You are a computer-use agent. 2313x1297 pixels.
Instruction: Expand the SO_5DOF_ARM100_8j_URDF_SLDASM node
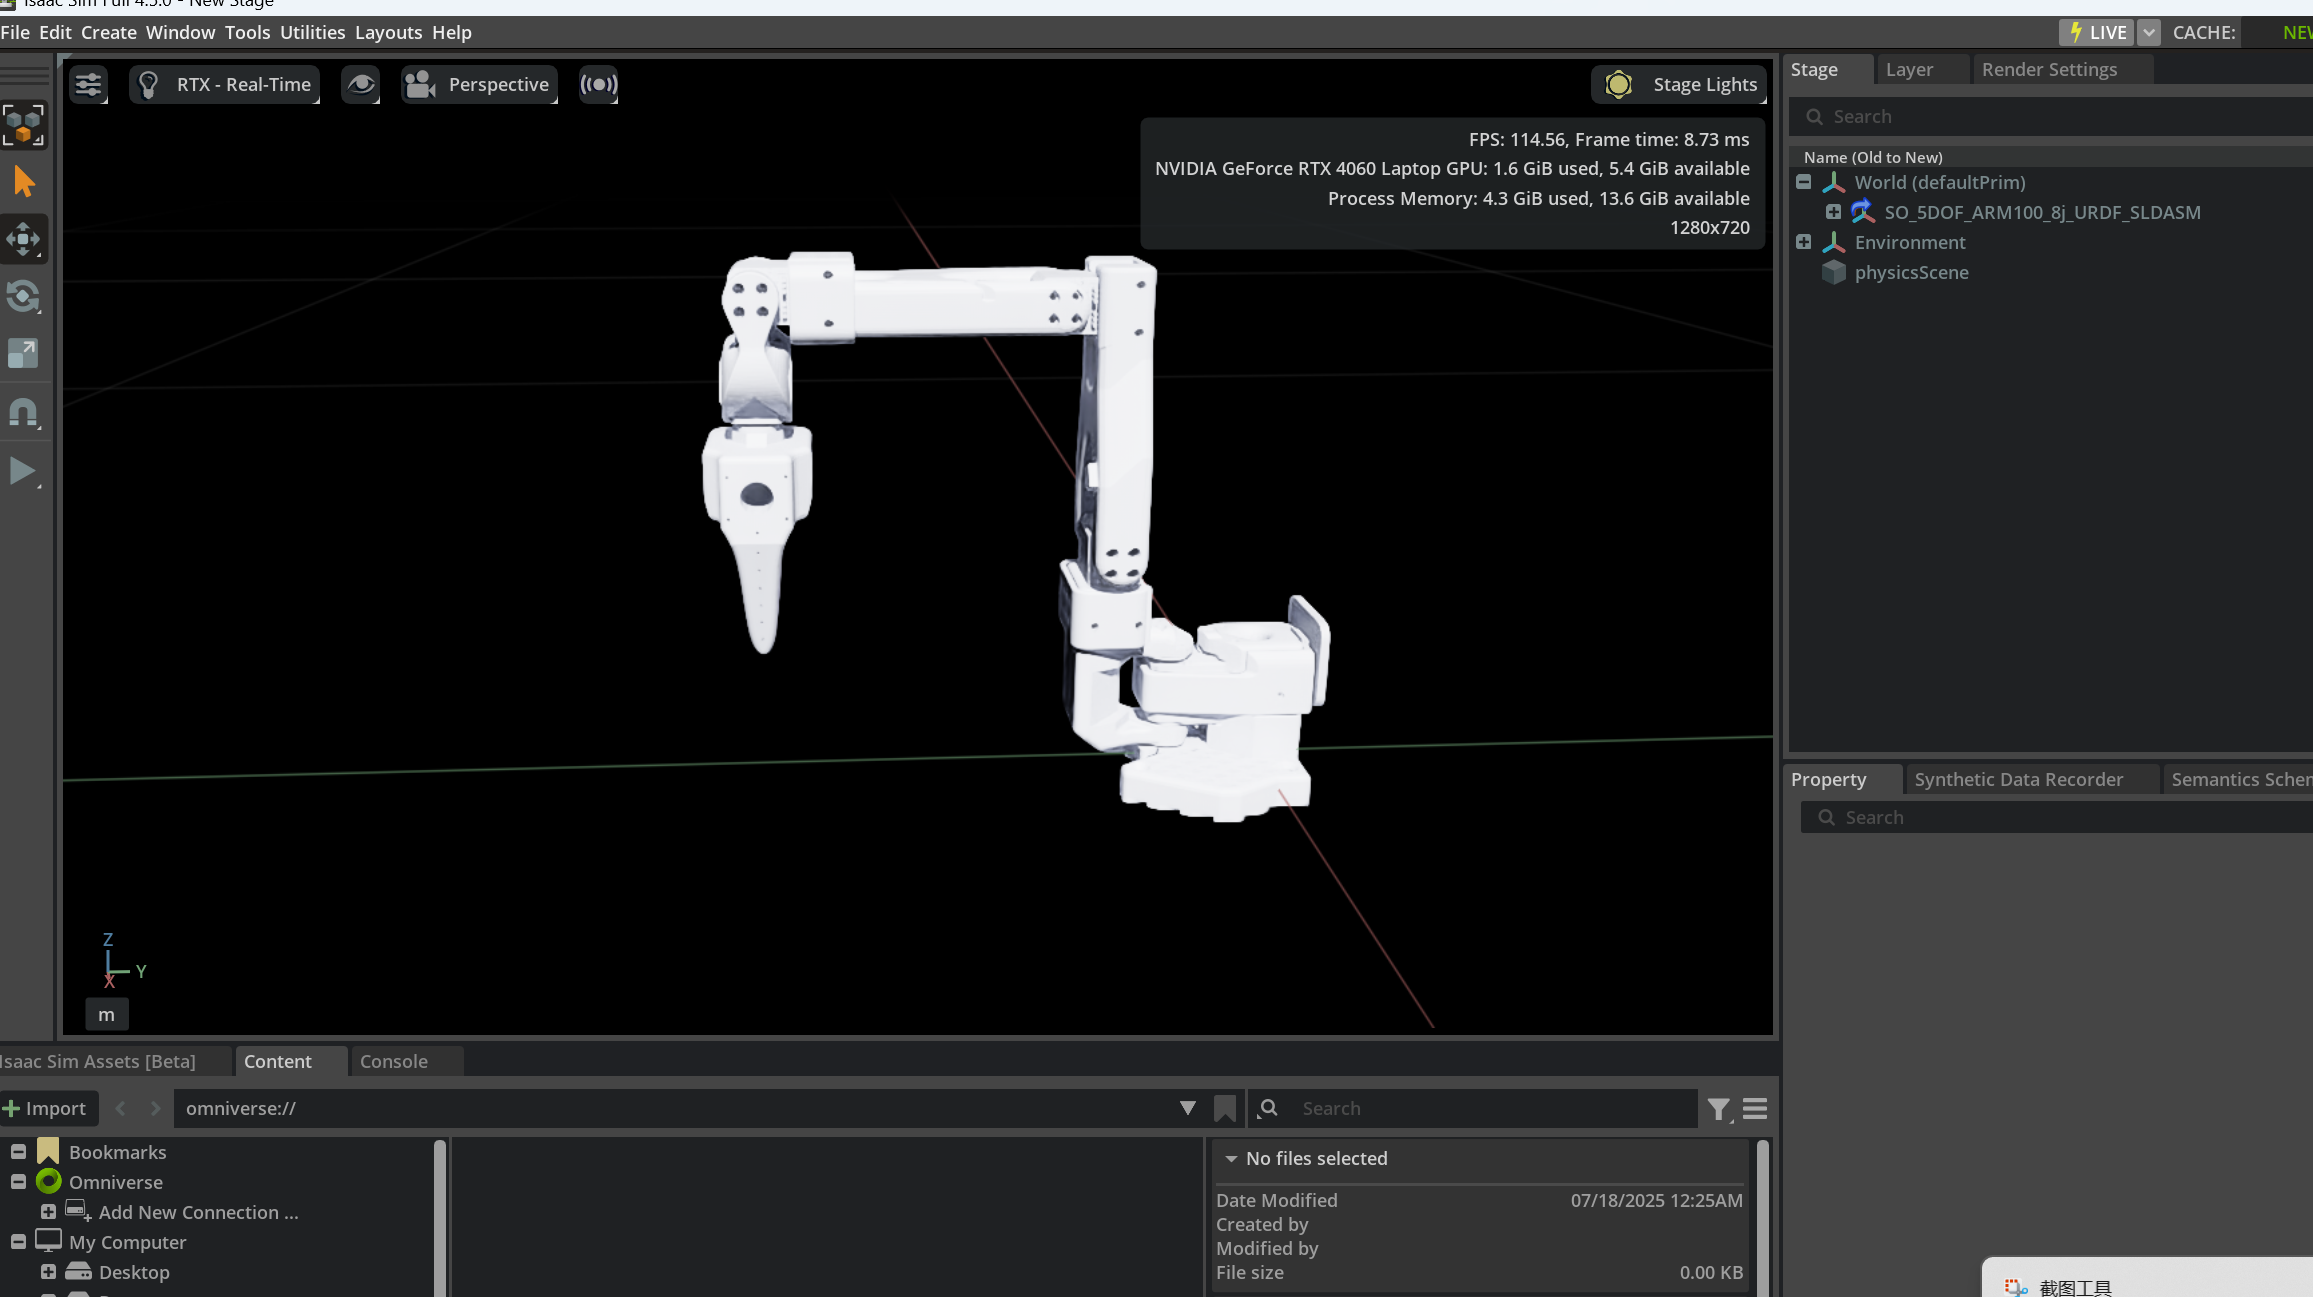[1833, 212]
